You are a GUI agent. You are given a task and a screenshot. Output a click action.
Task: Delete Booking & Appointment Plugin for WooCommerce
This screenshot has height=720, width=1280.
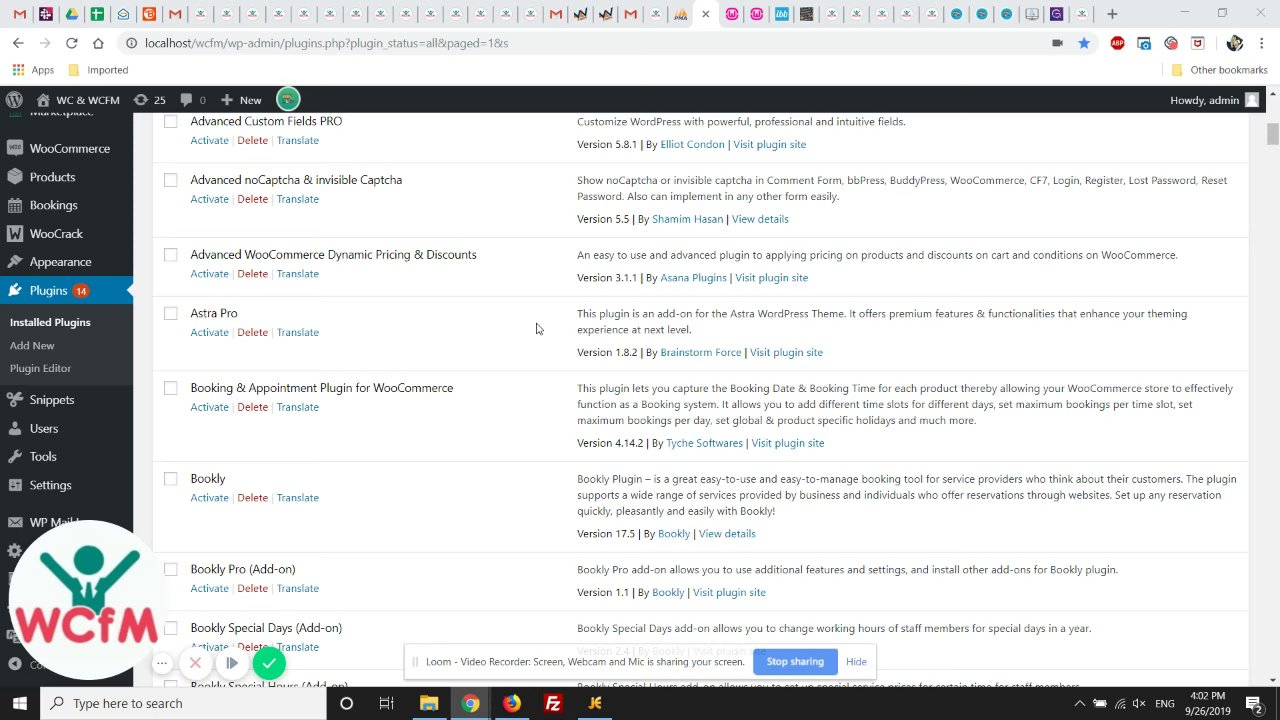pyautogui.click(x=252, y=407)
